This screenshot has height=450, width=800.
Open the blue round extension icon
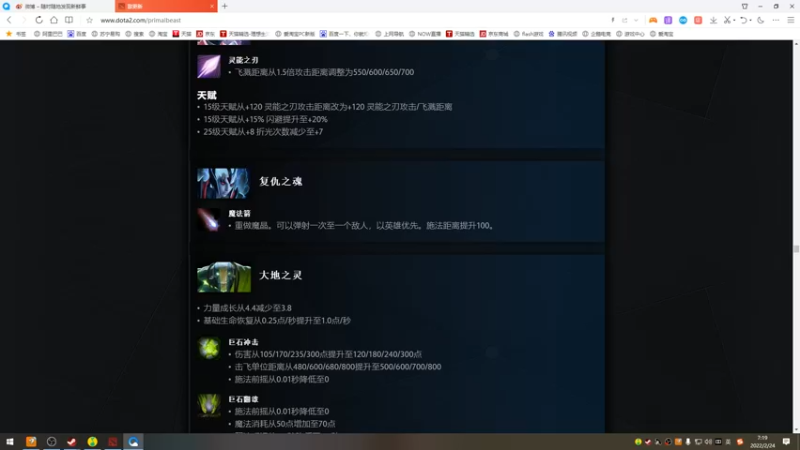tap(683, 20)
